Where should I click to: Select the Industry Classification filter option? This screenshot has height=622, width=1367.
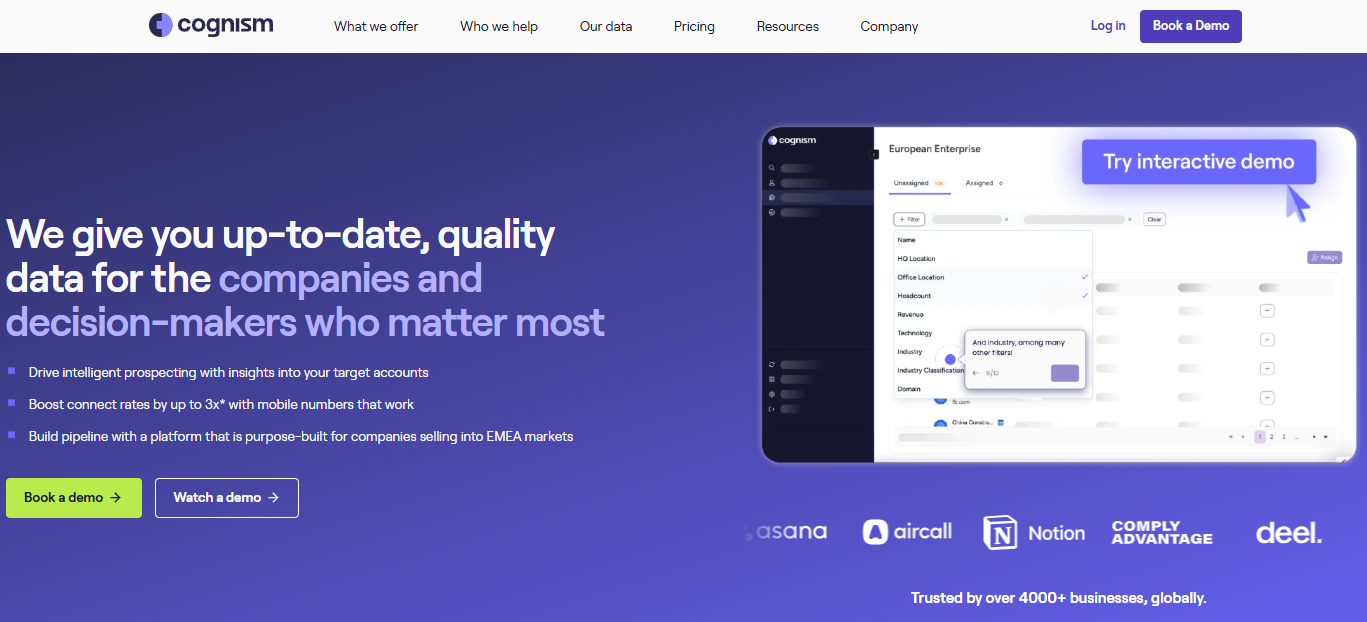929,370
